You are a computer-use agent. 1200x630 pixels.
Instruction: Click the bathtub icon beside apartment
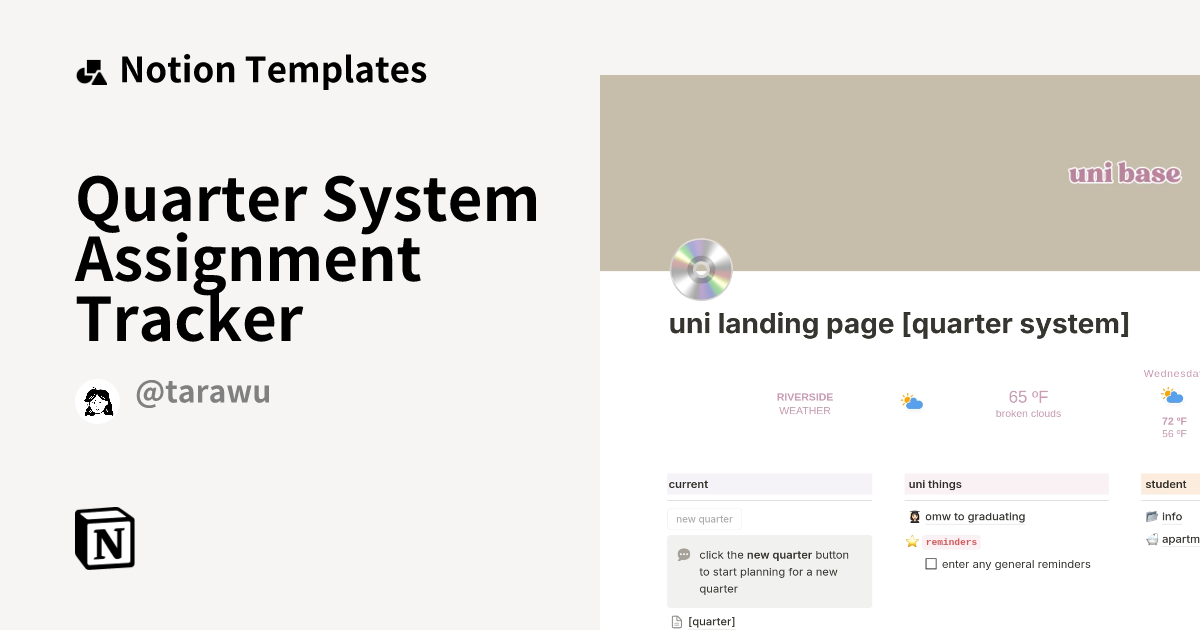(x=1152, y=539)
